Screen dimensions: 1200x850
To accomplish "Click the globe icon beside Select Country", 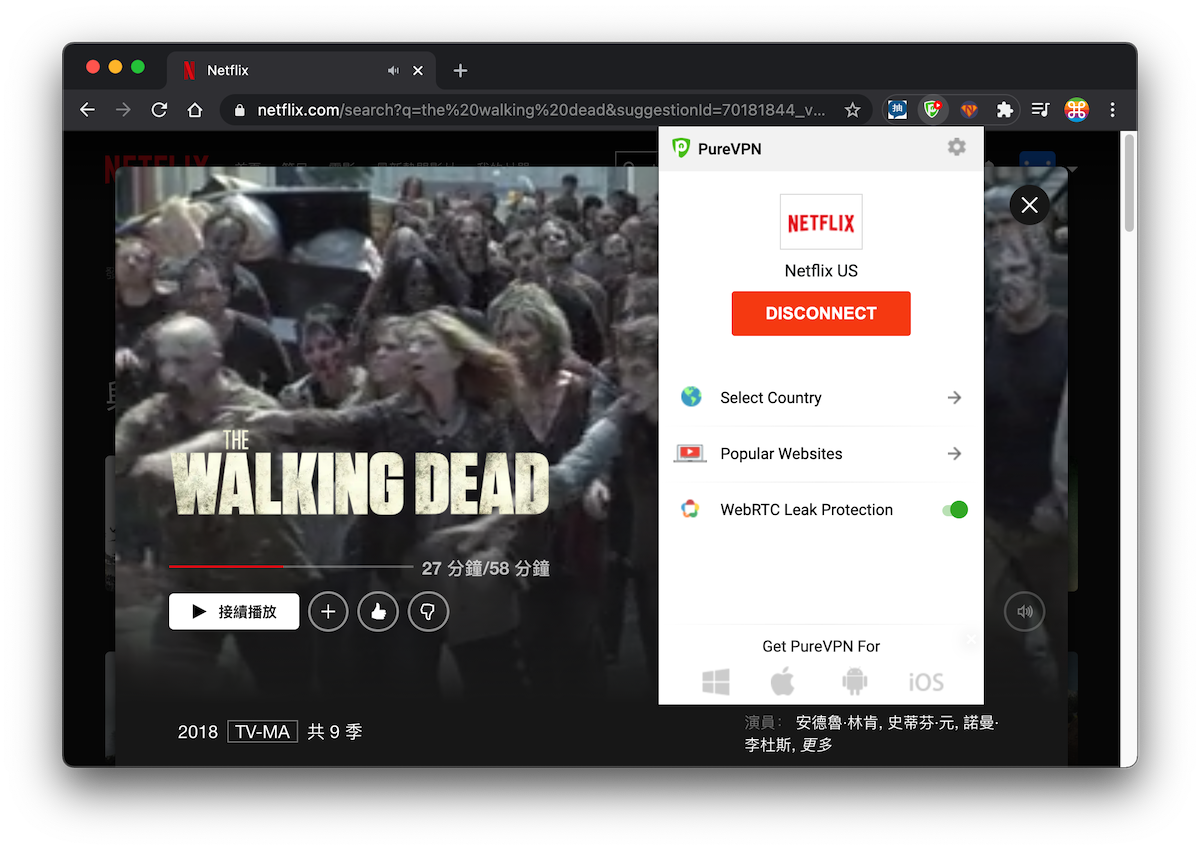I will coord(691,397).
